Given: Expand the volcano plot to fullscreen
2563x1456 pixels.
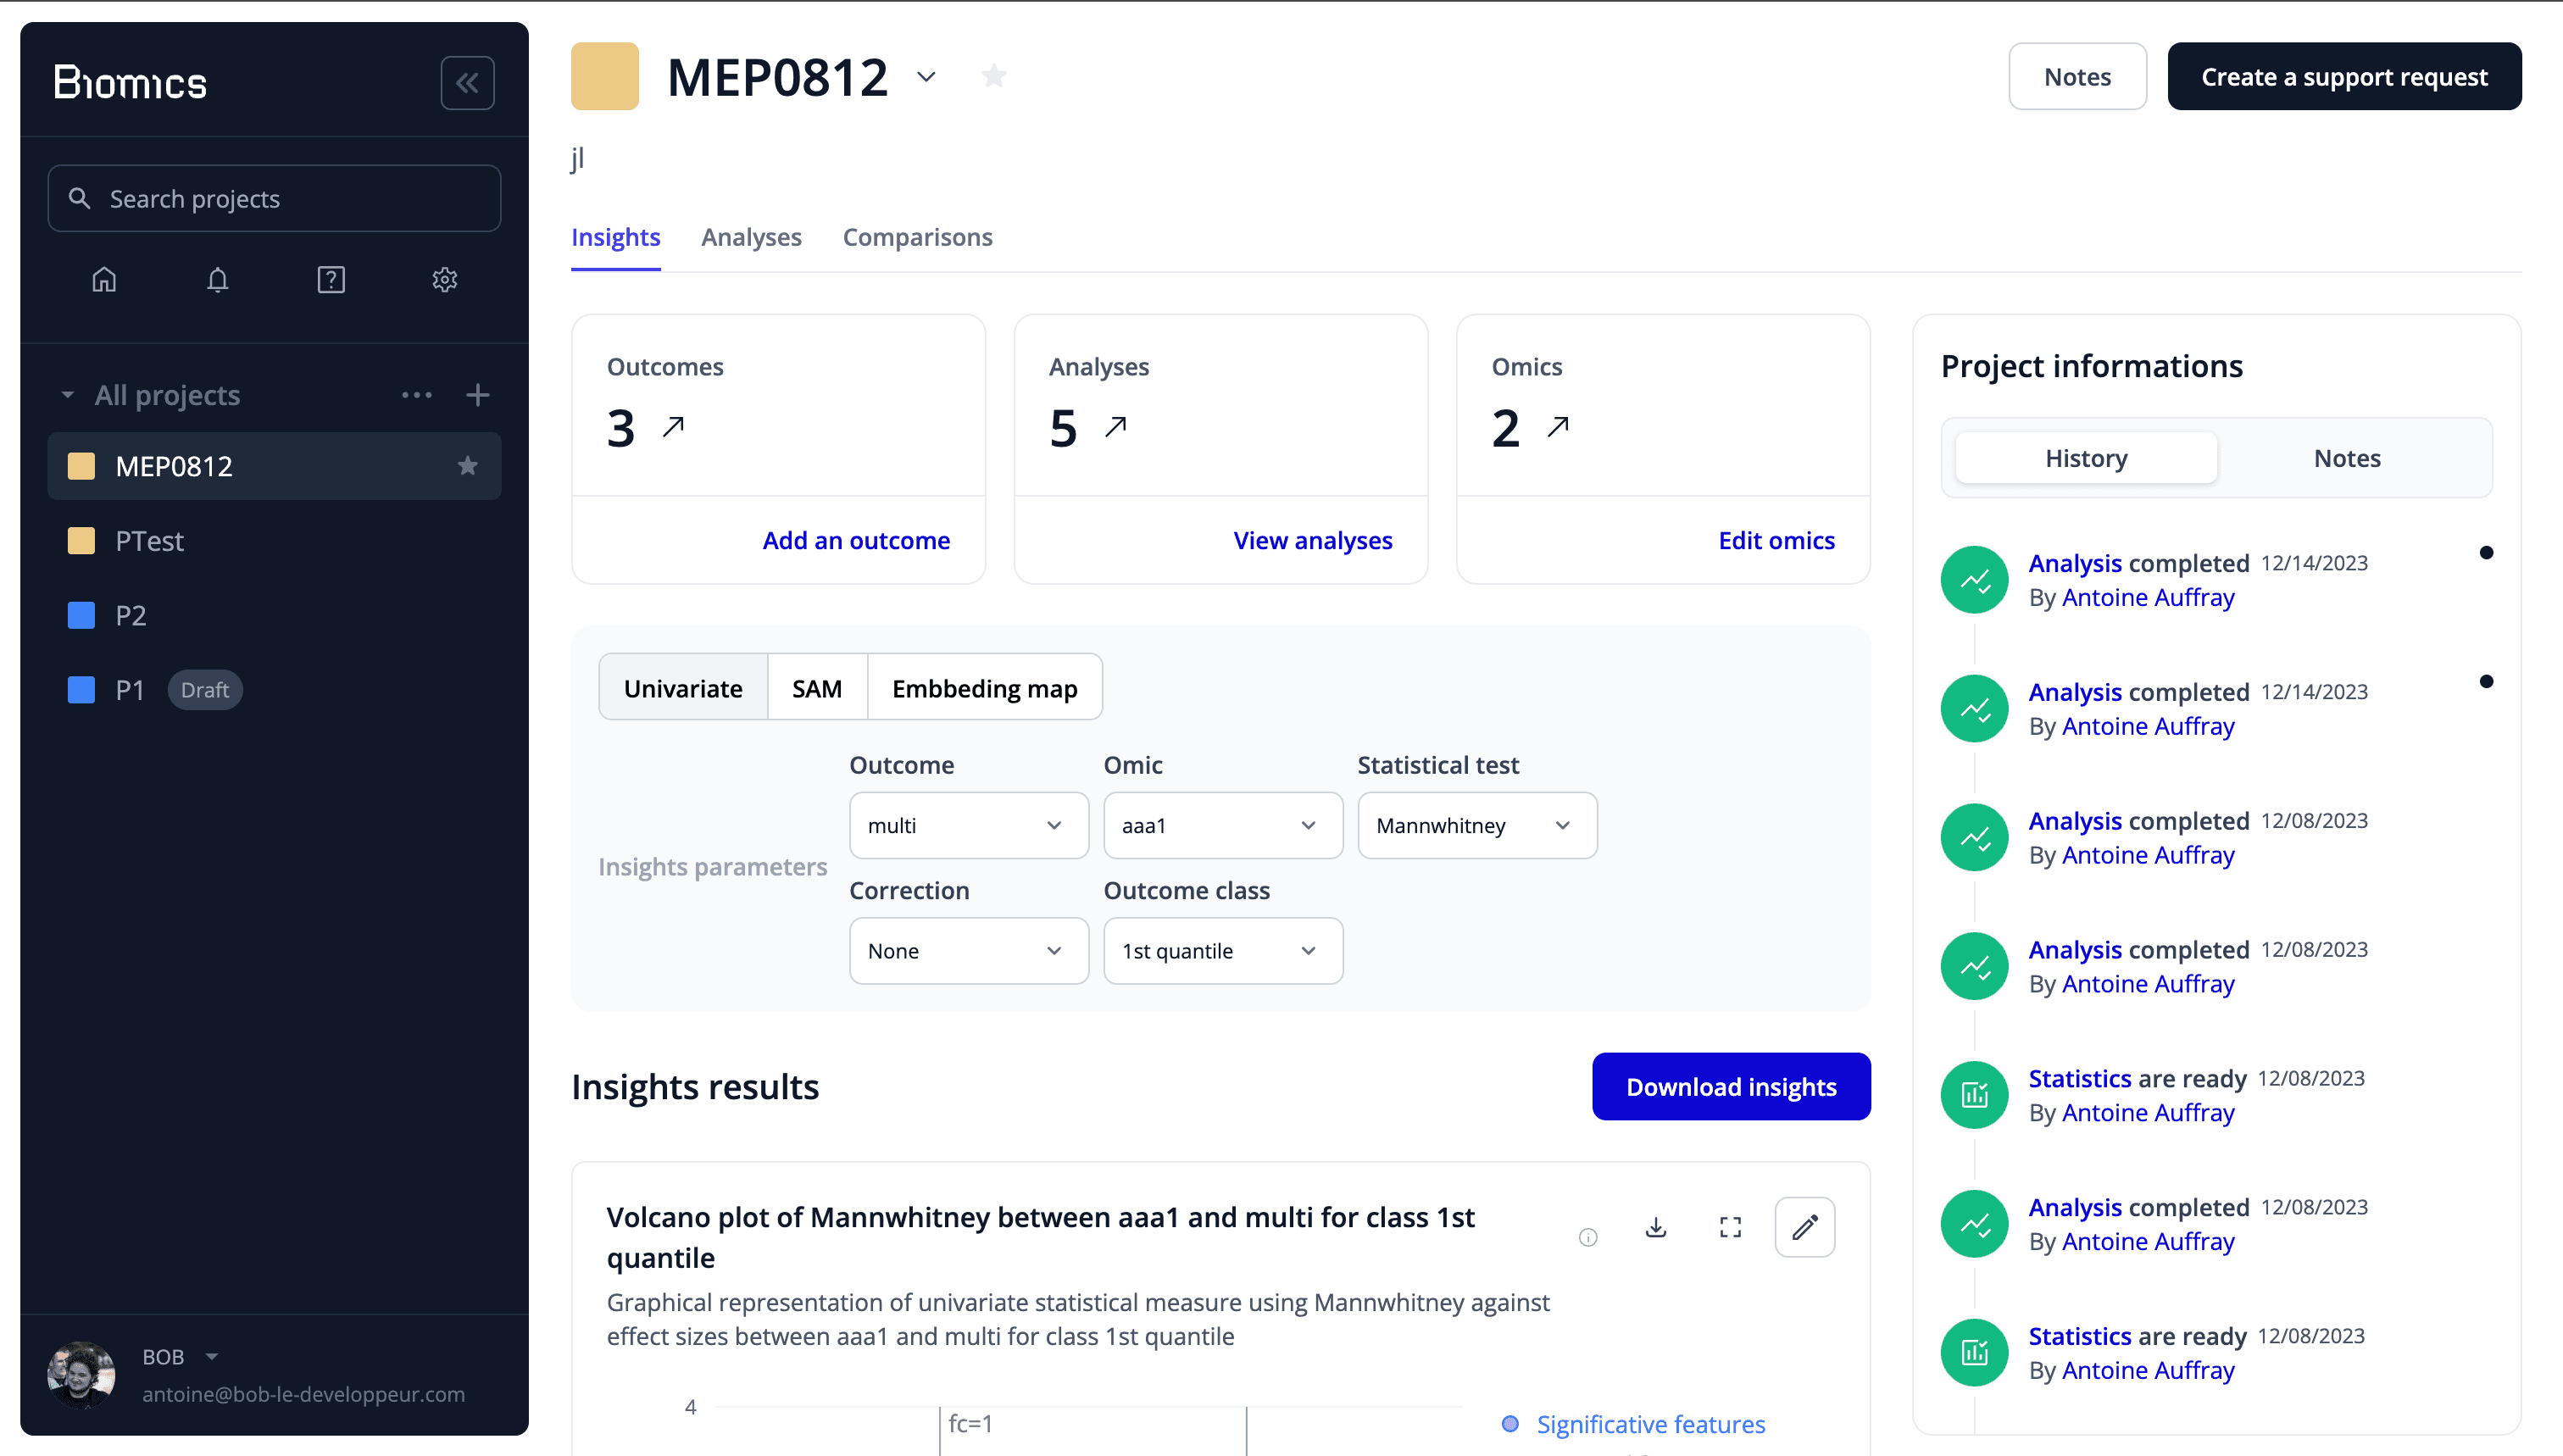Looking at the screenshot, I should coord(1731,1227).
